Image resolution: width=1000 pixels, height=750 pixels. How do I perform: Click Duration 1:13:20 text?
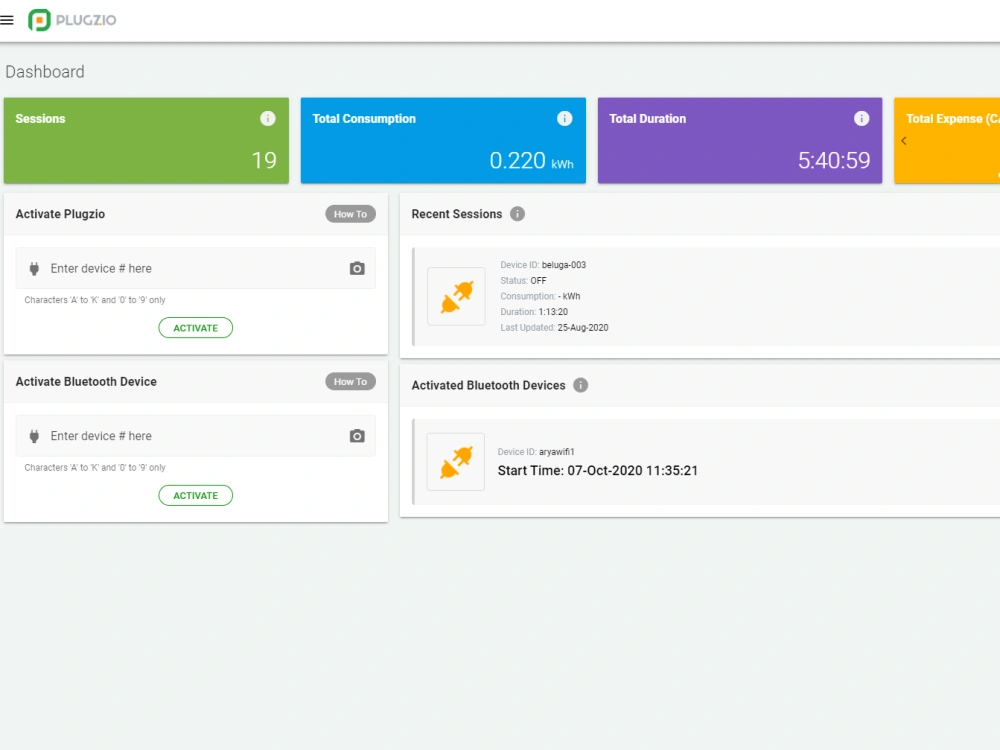tap(534, 312)
